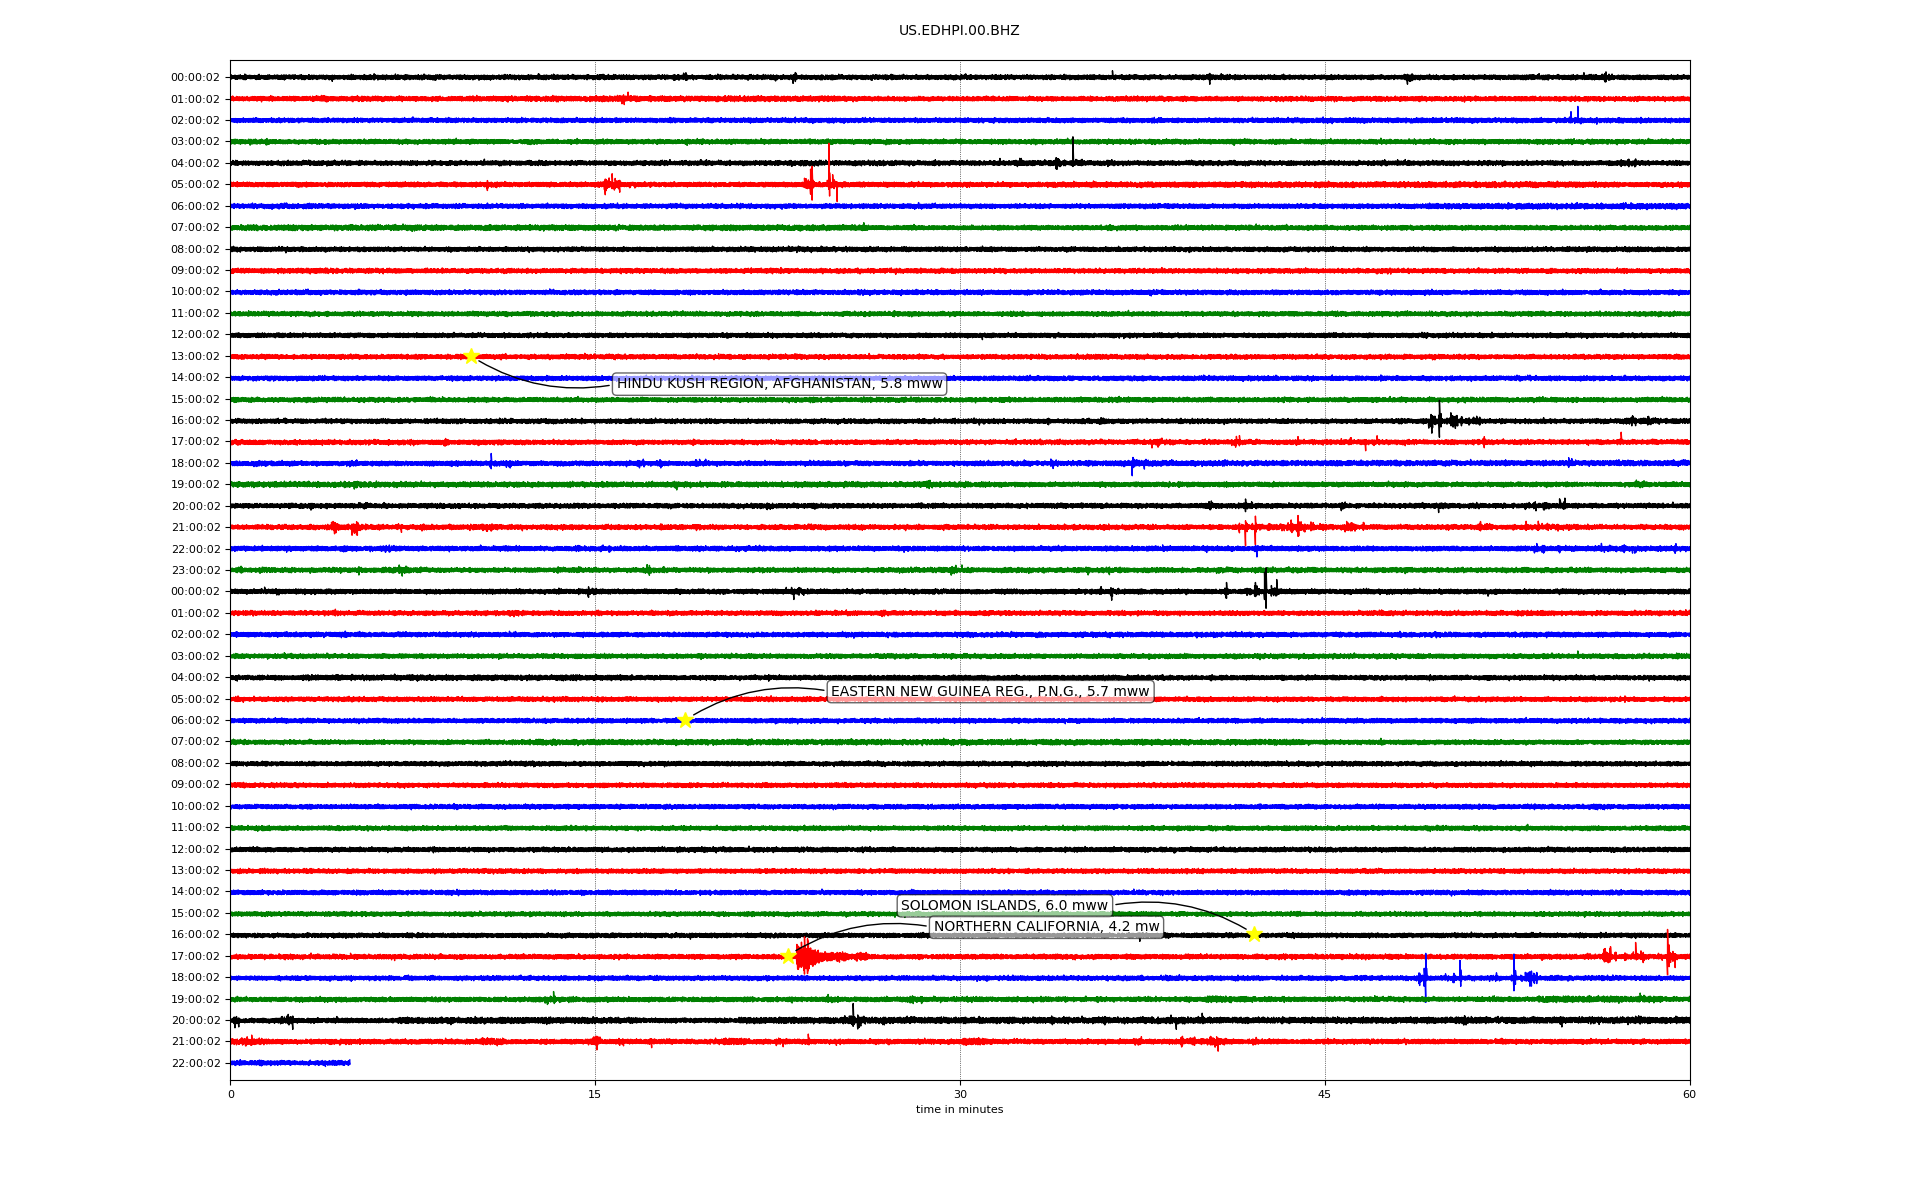The height and width of the screenshot is (1200, 1920).
Task: Click the 45 minute x-axis tick label
Action: (1324, 1094)
